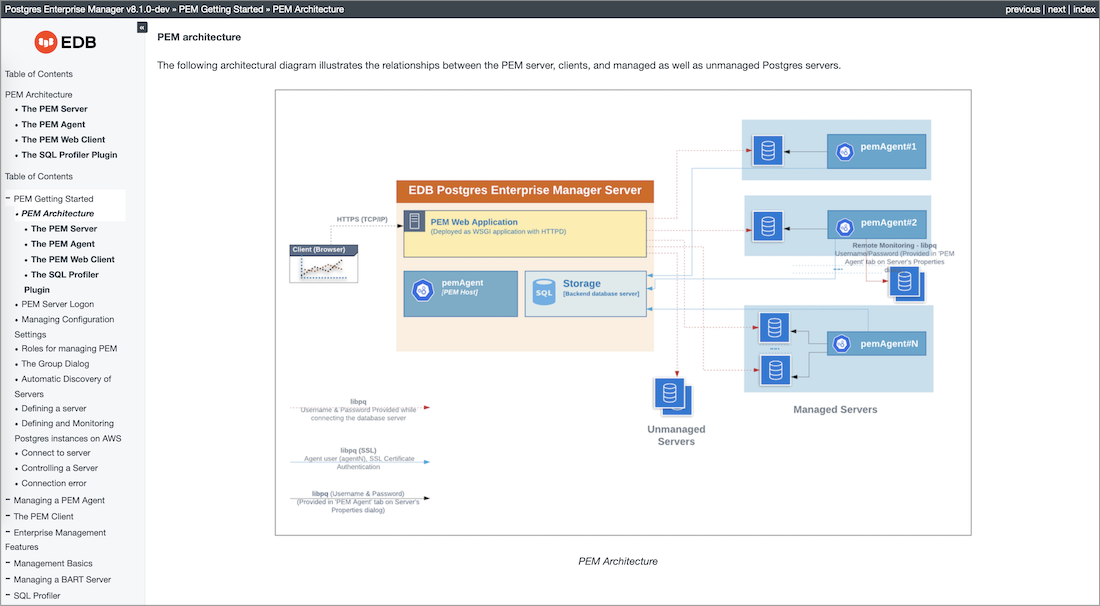Open Defining and Monitoring Postgres instances on AWS
This screenshot has height=606, width=1100.
[x=68, y=431]
